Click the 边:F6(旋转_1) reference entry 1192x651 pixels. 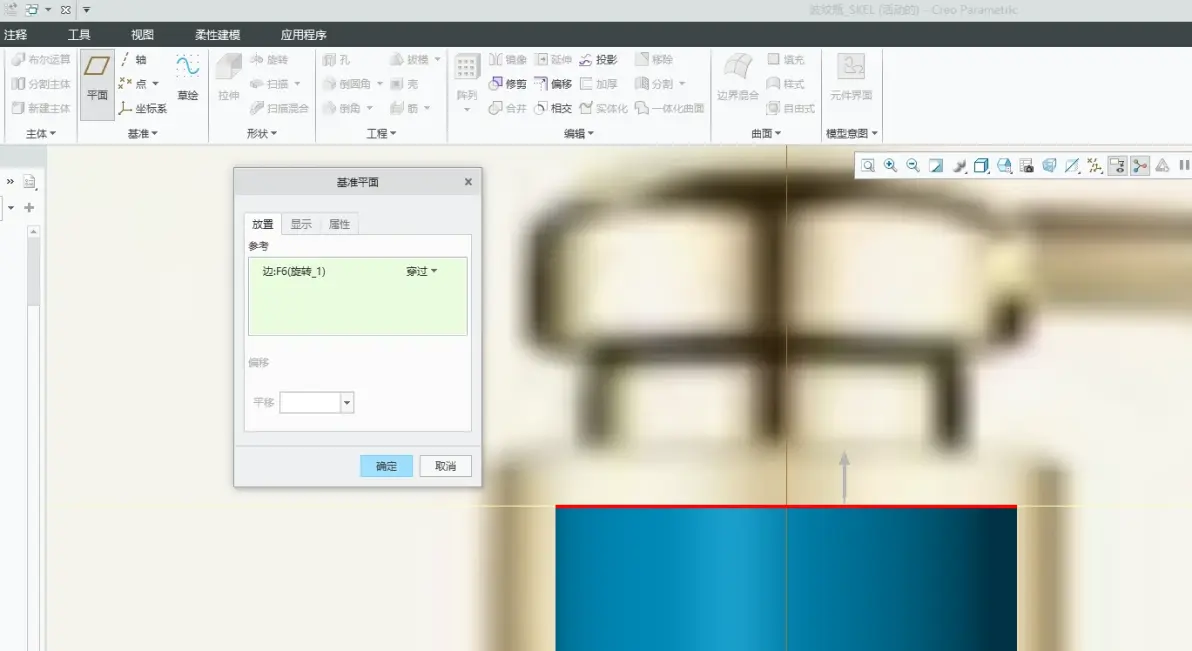tap(293, 272)
